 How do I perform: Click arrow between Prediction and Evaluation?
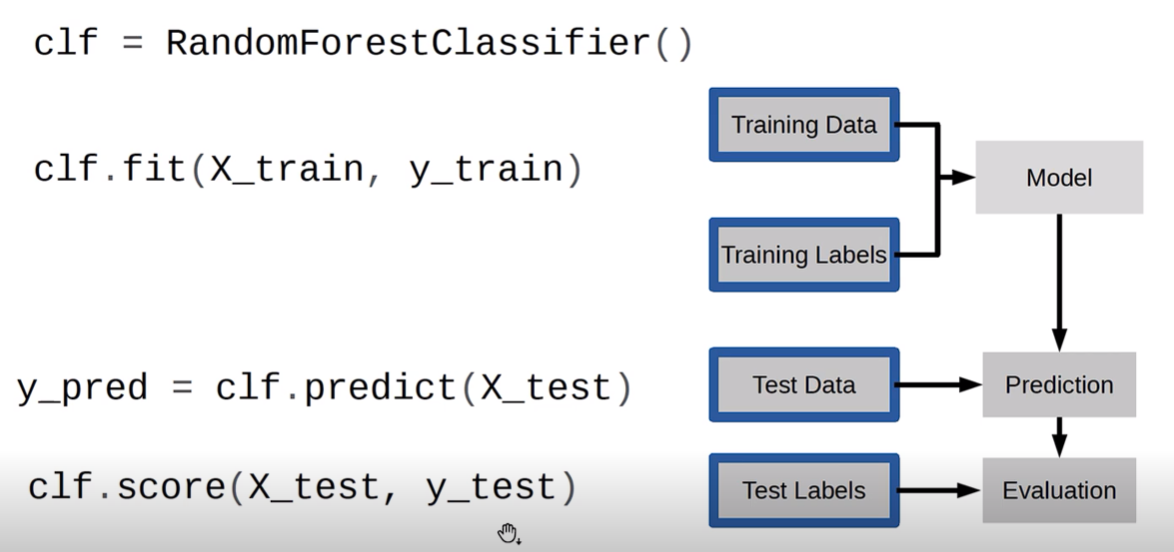(1059, 437)
